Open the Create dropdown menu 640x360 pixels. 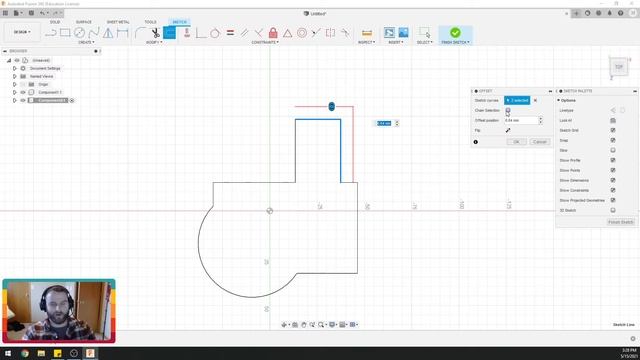(x=86, y=42)
